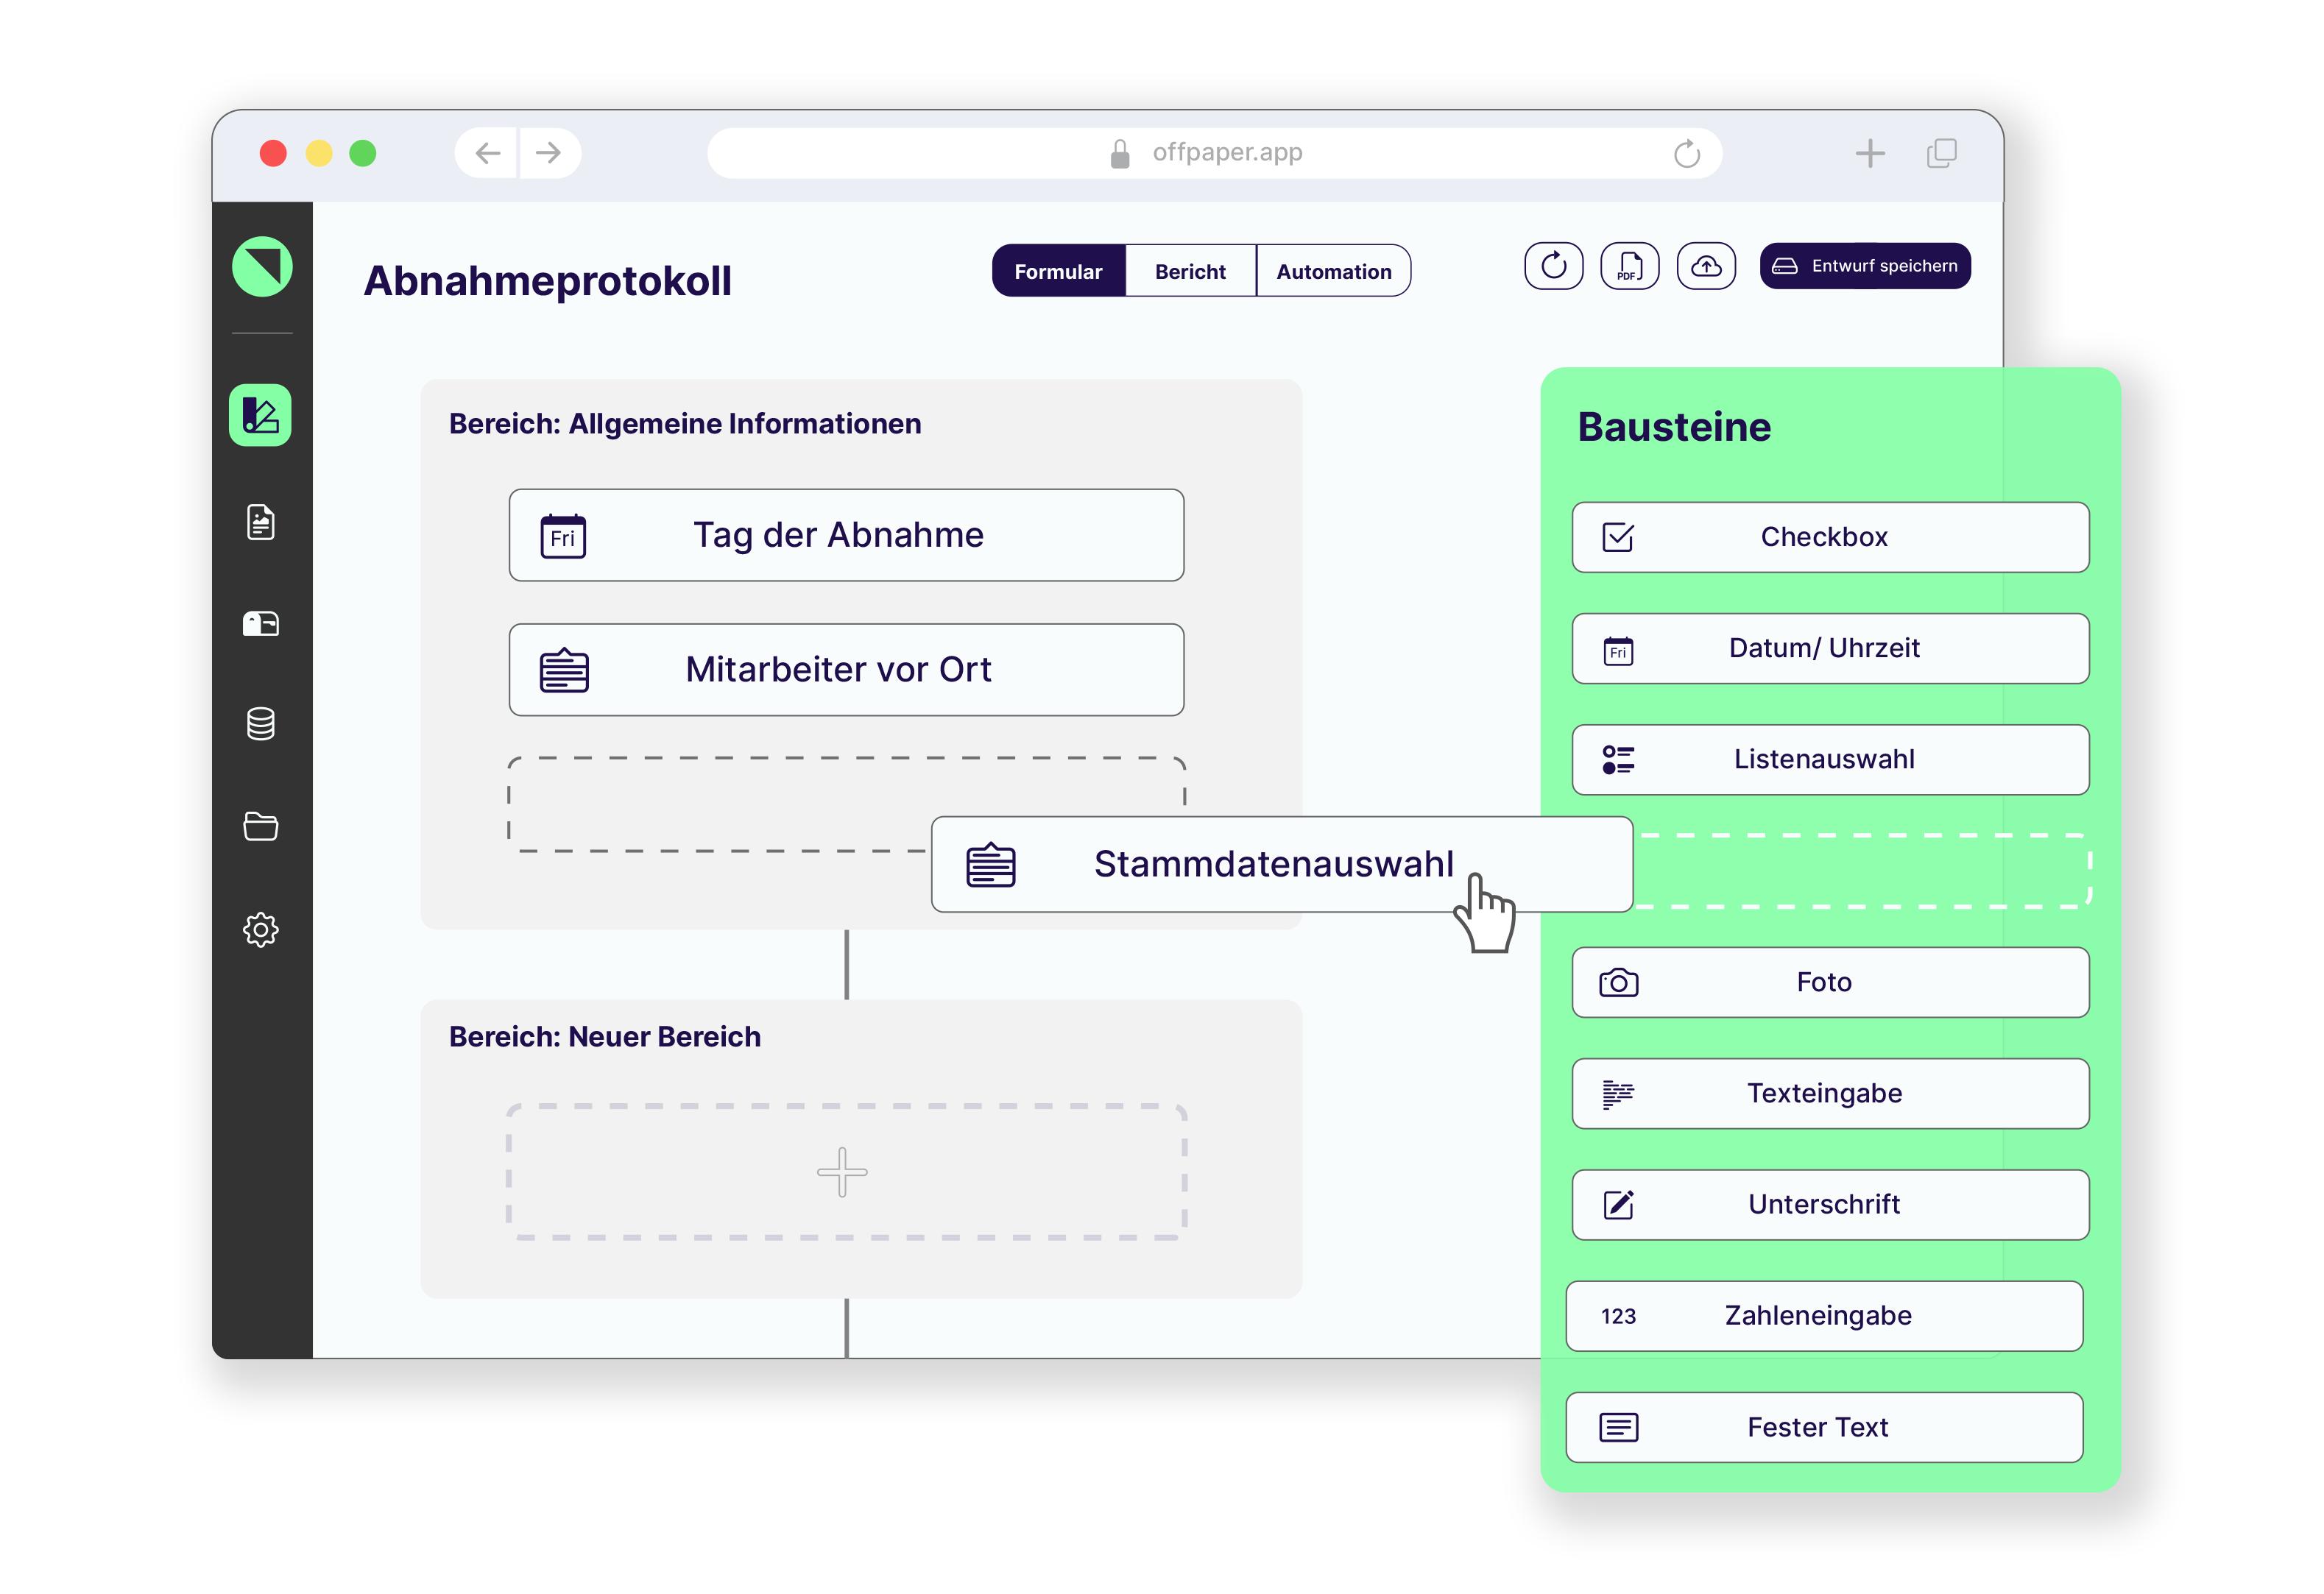Switch to the Automation tab
Viewport: 2324px width, 1594px height.
[x=1333, y=271]
